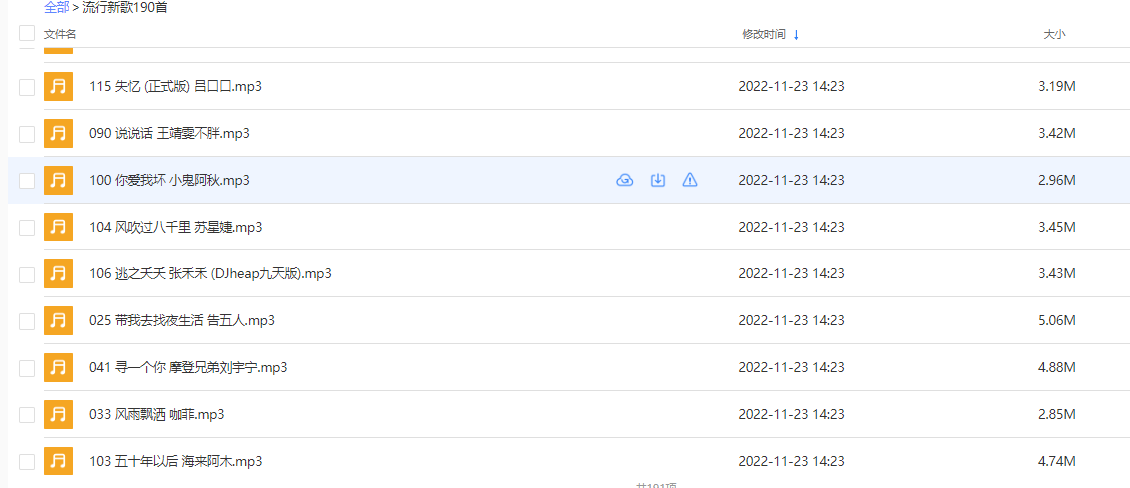Click music icon for 090 说说话 file
Screen dimensions: 1130x488
(58, 133)
